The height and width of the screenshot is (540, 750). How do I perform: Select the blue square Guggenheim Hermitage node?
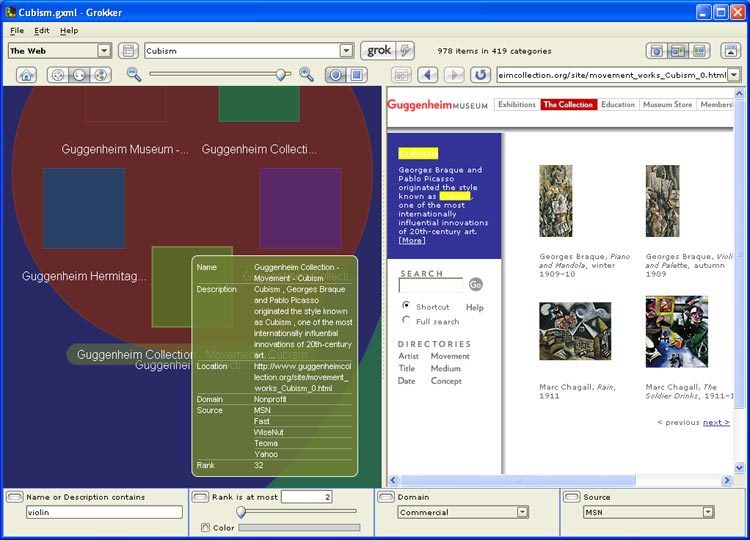(x=84, y=208)
